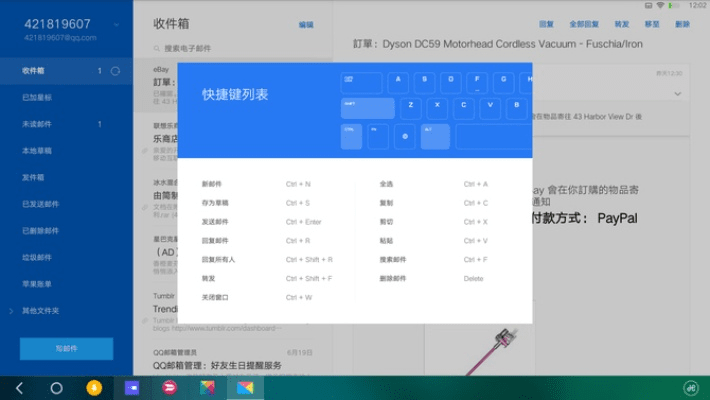This screenshot has width=710, height=400.
Task: Click 转发 in the top toolbar
Action: pyautogui.click(x=622, y=24)
